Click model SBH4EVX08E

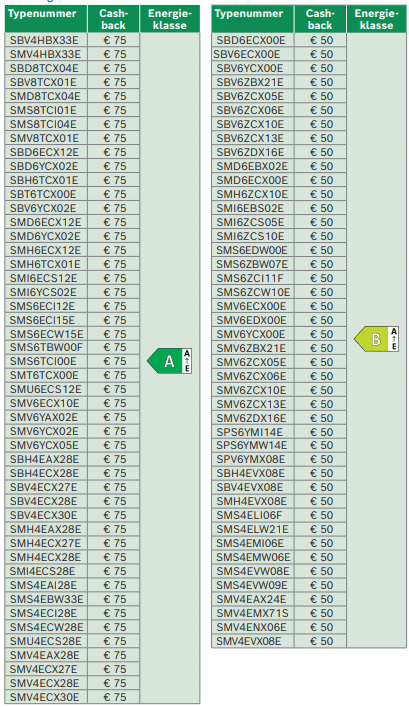250,473
